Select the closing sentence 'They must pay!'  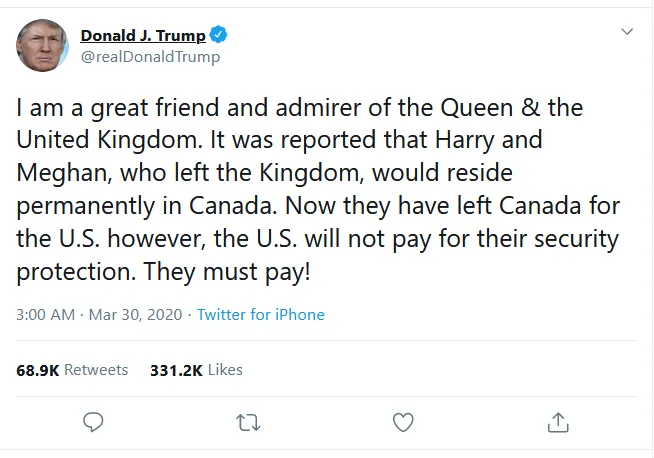click(227, 272)
